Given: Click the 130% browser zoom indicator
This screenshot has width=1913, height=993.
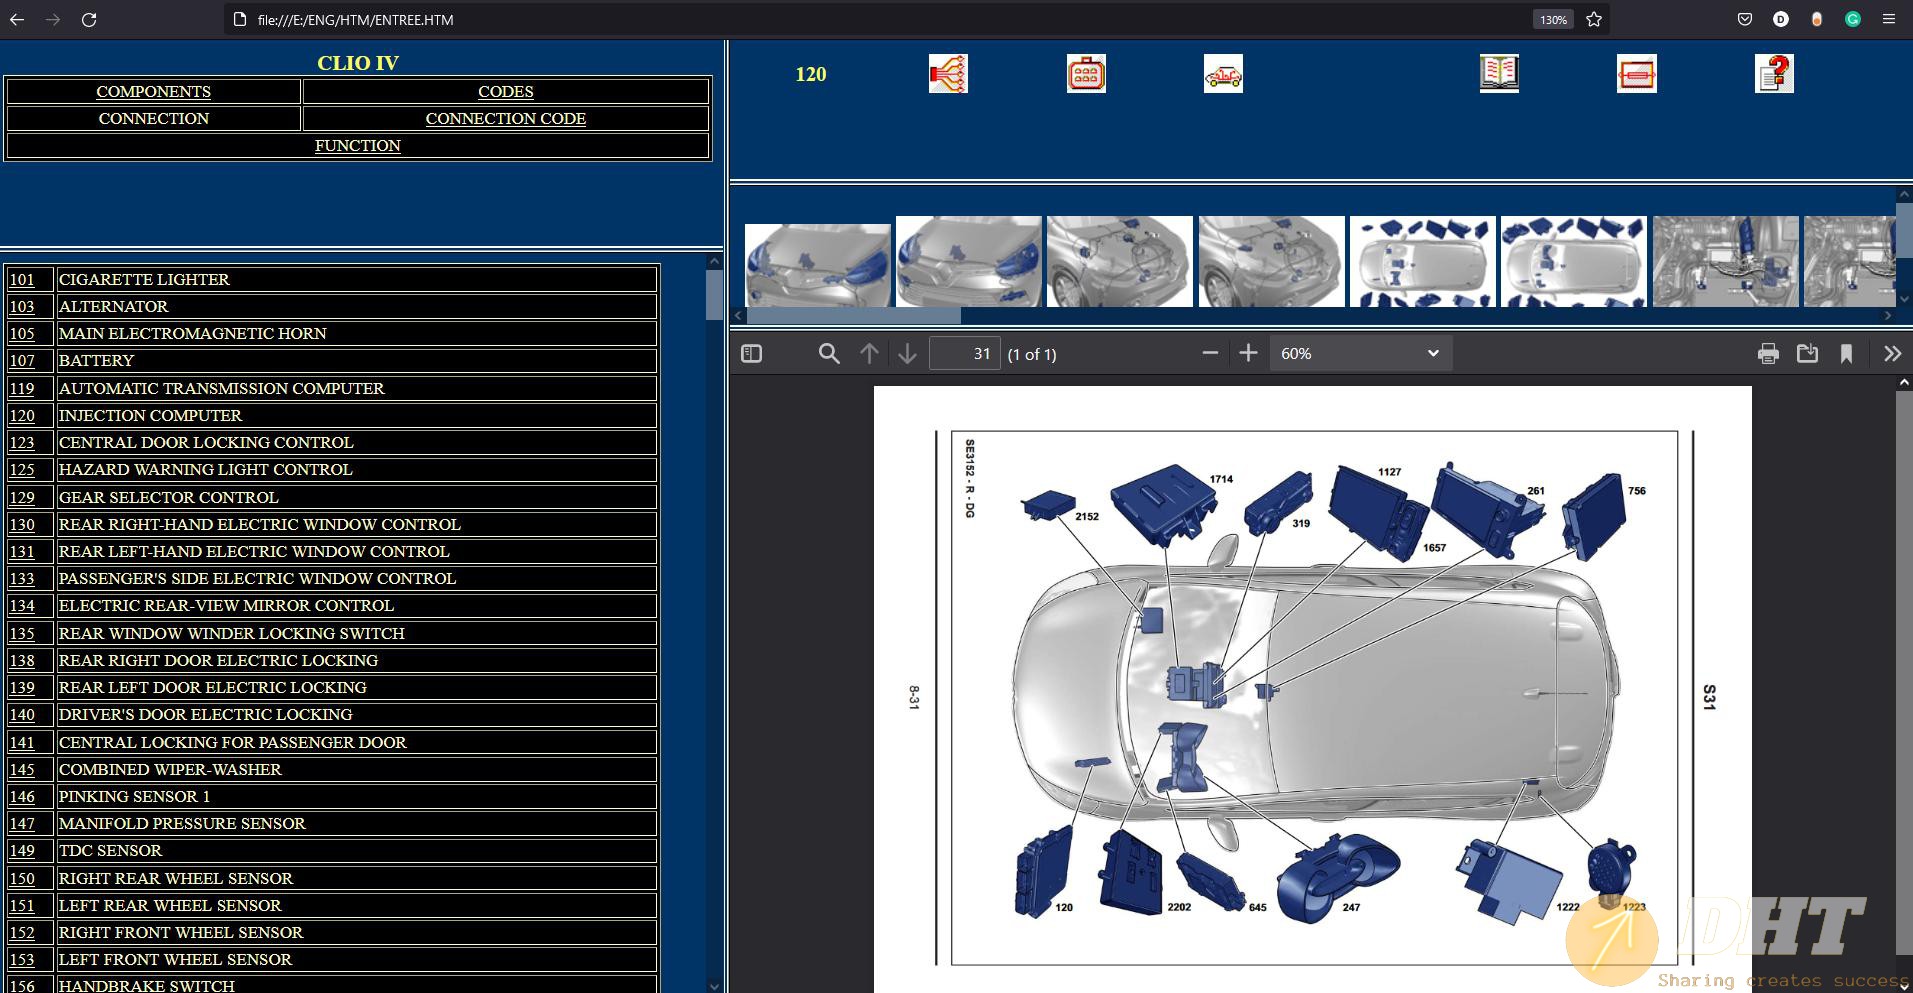Looking at the screenshot, I should coord(1553,20).
